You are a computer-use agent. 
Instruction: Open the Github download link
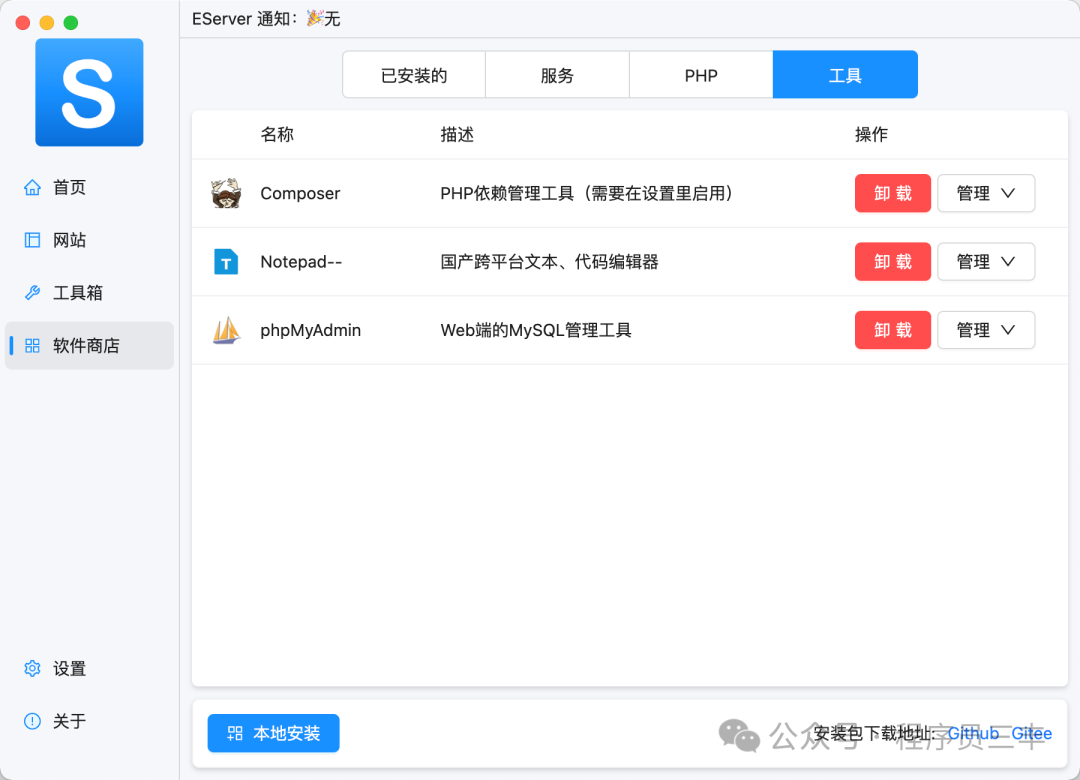(x=973, y=733)
